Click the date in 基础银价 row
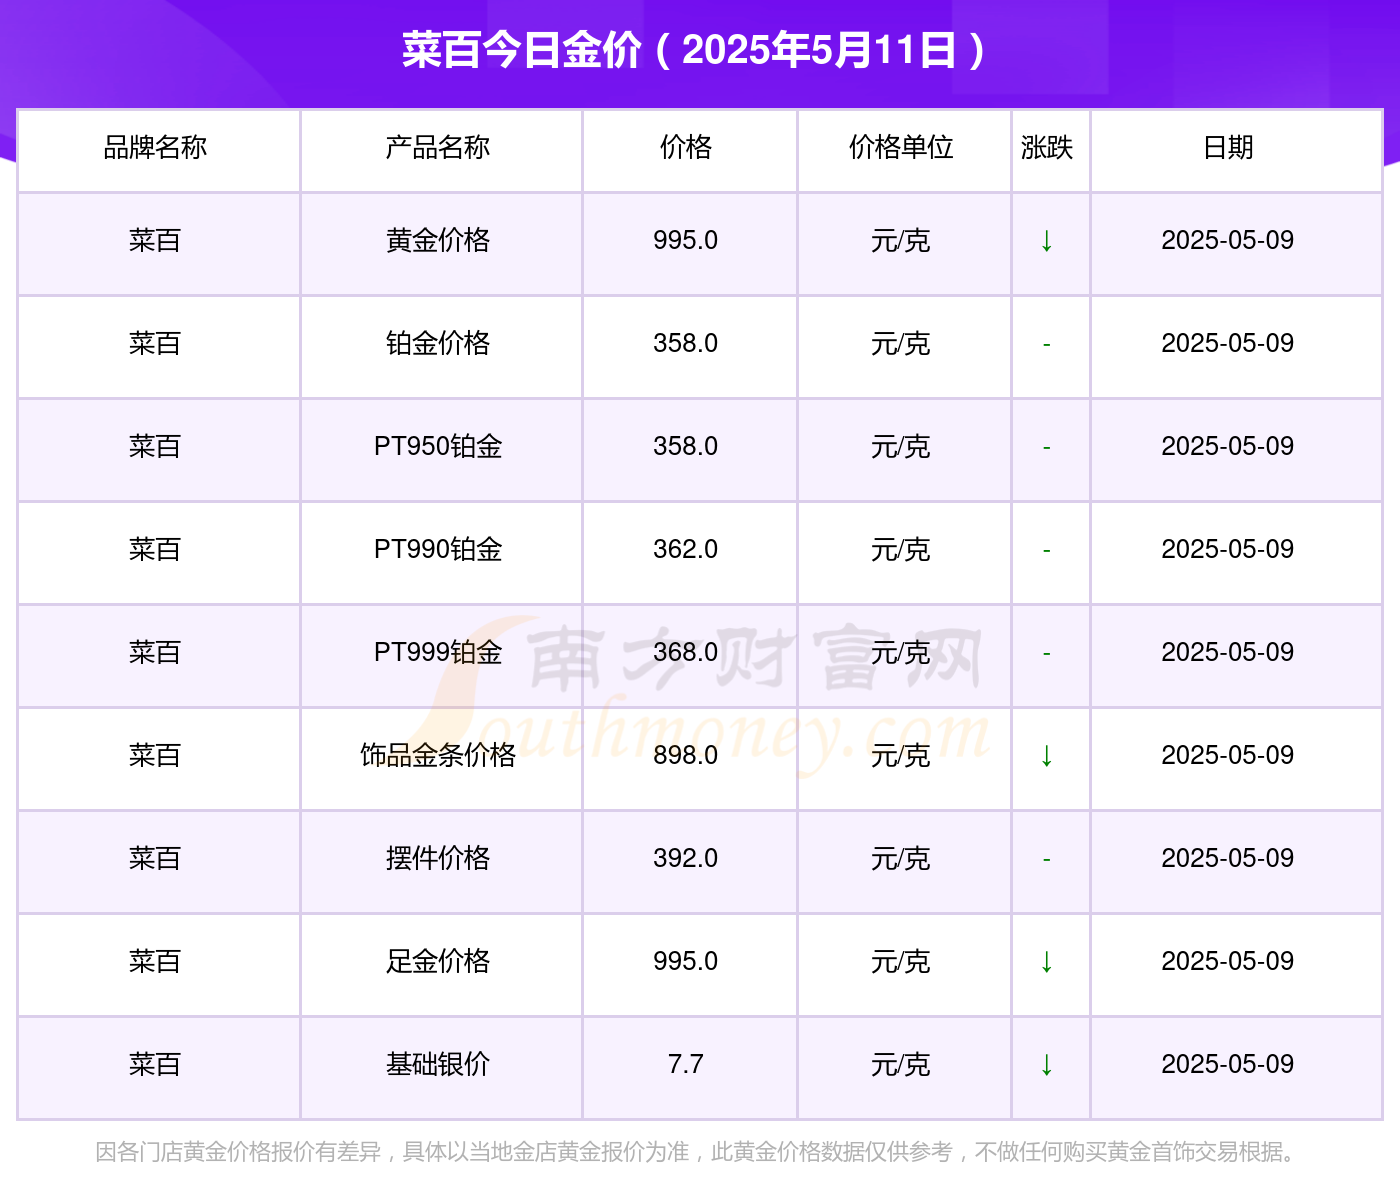This screenshot has width=1400, height=1195. point(1228,1065)
